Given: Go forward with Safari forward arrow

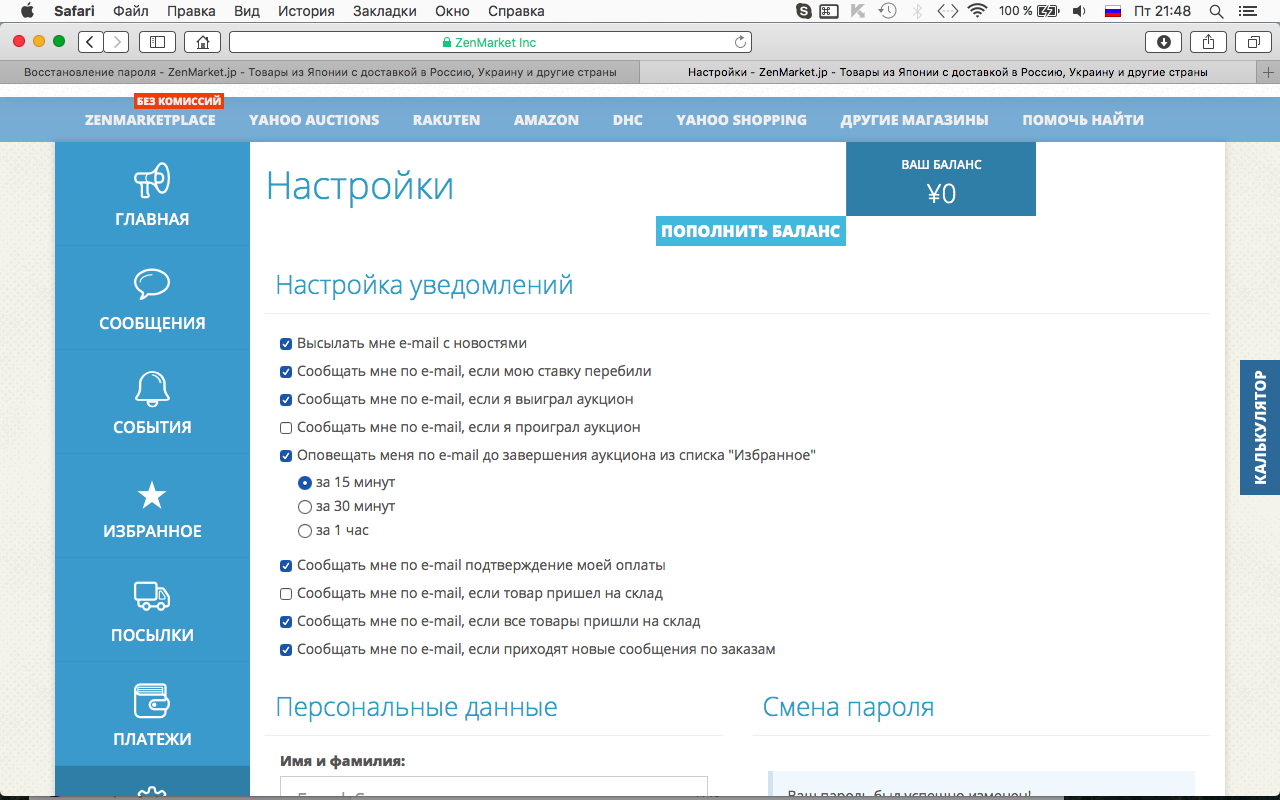Looking at the screenshot, I should coord(116,42).
